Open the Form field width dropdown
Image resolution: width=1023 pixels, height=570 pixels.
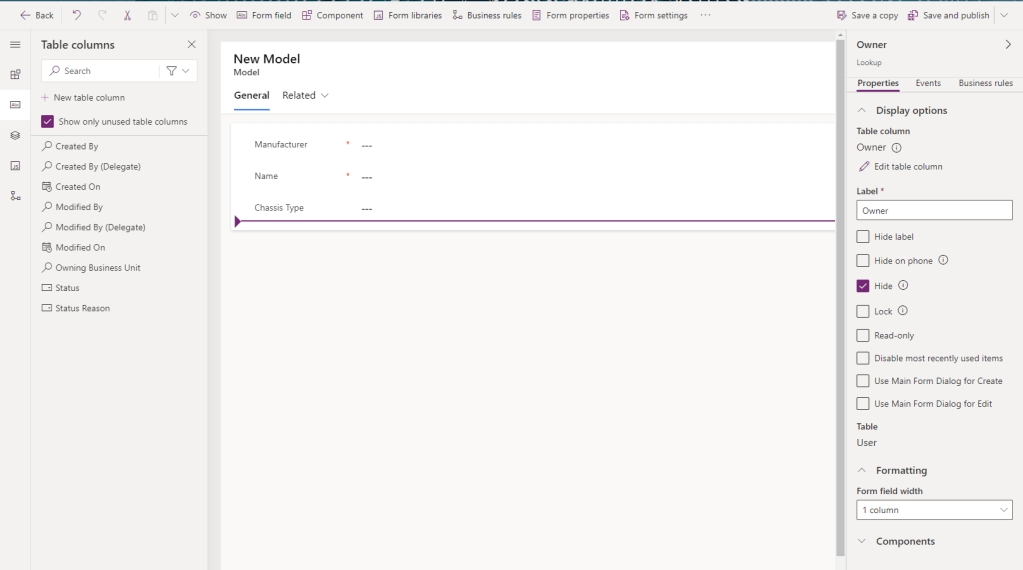coord(934,510)
